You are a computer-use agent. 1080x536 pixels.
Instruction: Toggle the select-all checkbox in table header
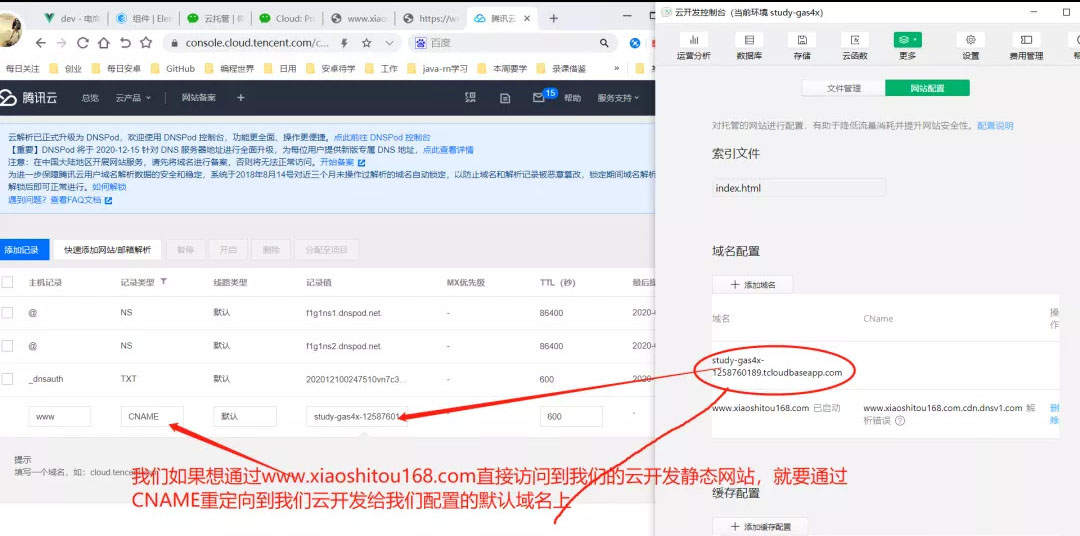pyautogui.click(x=7, y=282)
